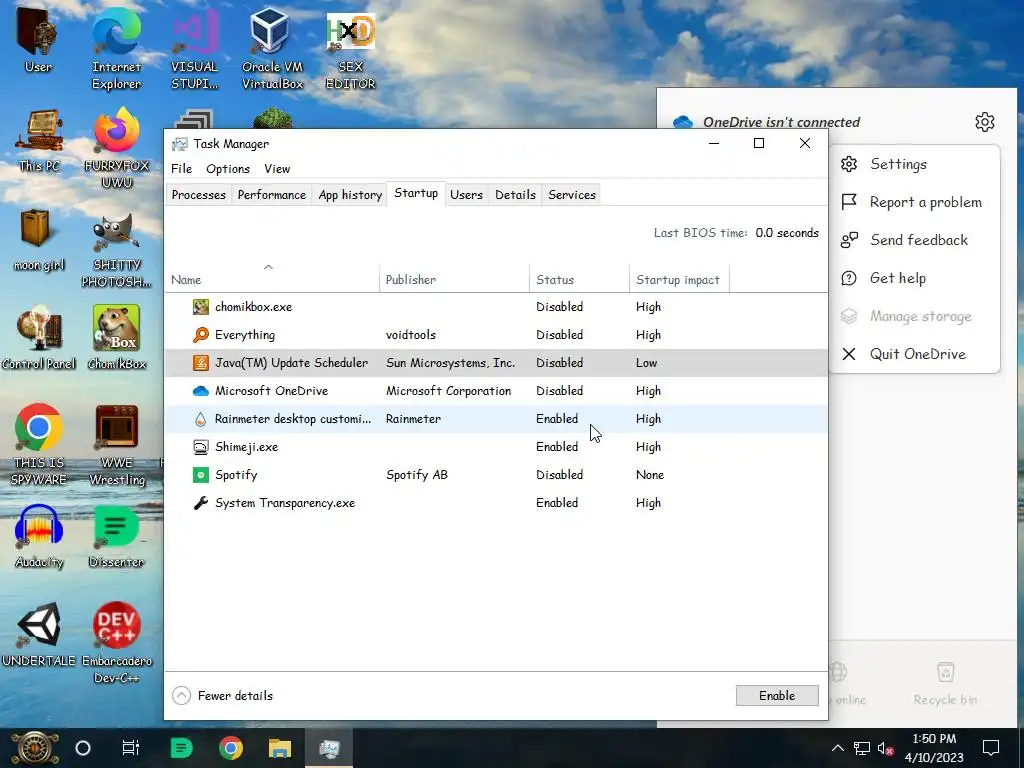Click Quit OneDrive menu entry
This screenshot has height=768, width=1024.
coord(914,354)
